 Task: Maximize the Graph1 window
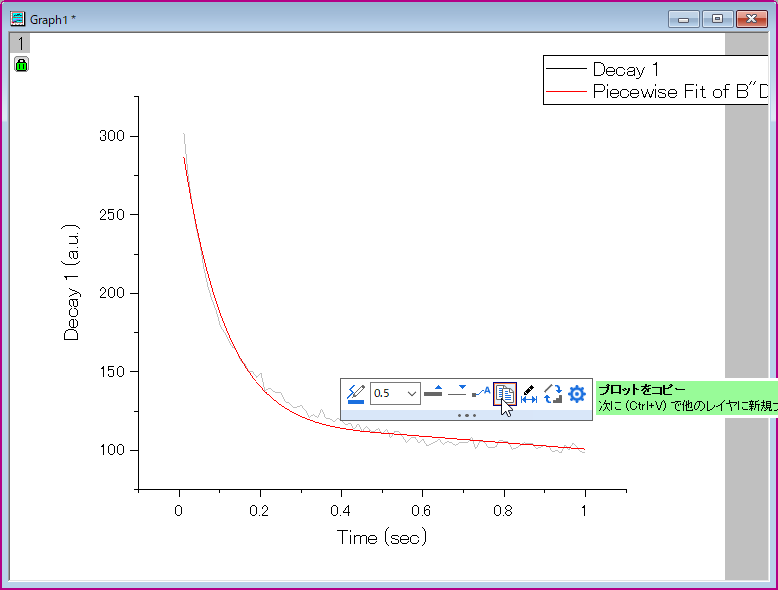pyautogui.click(x=717, y=19)
